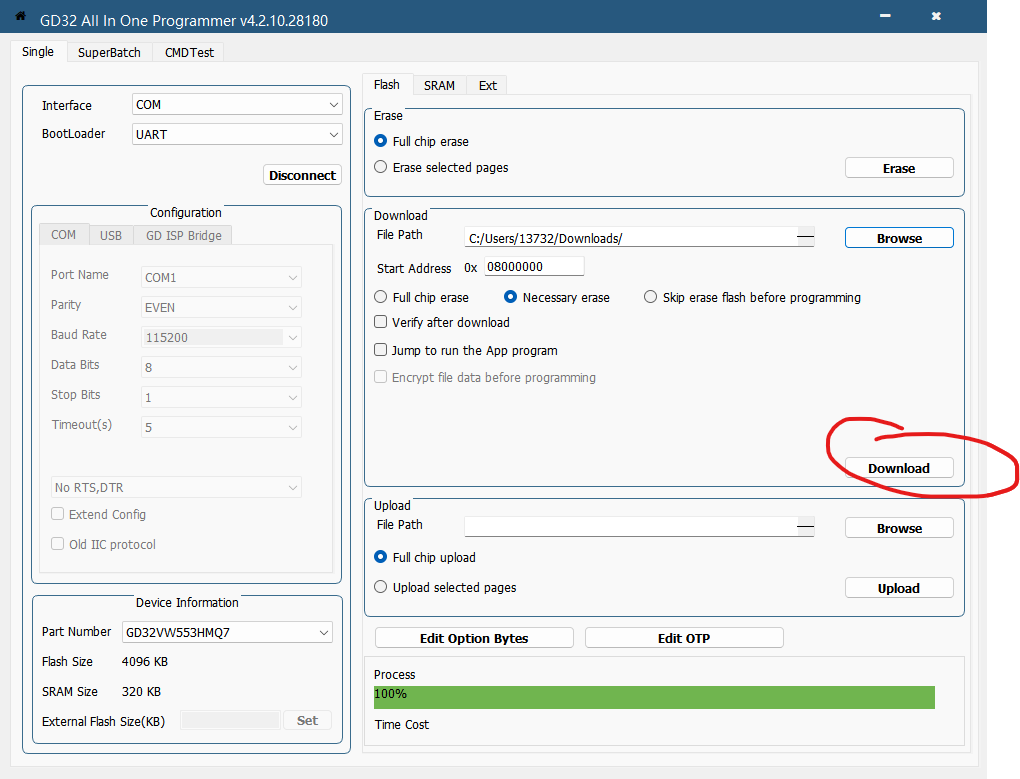Focus the Start Address input field
1020x779 pixels.
click(534, 267)
